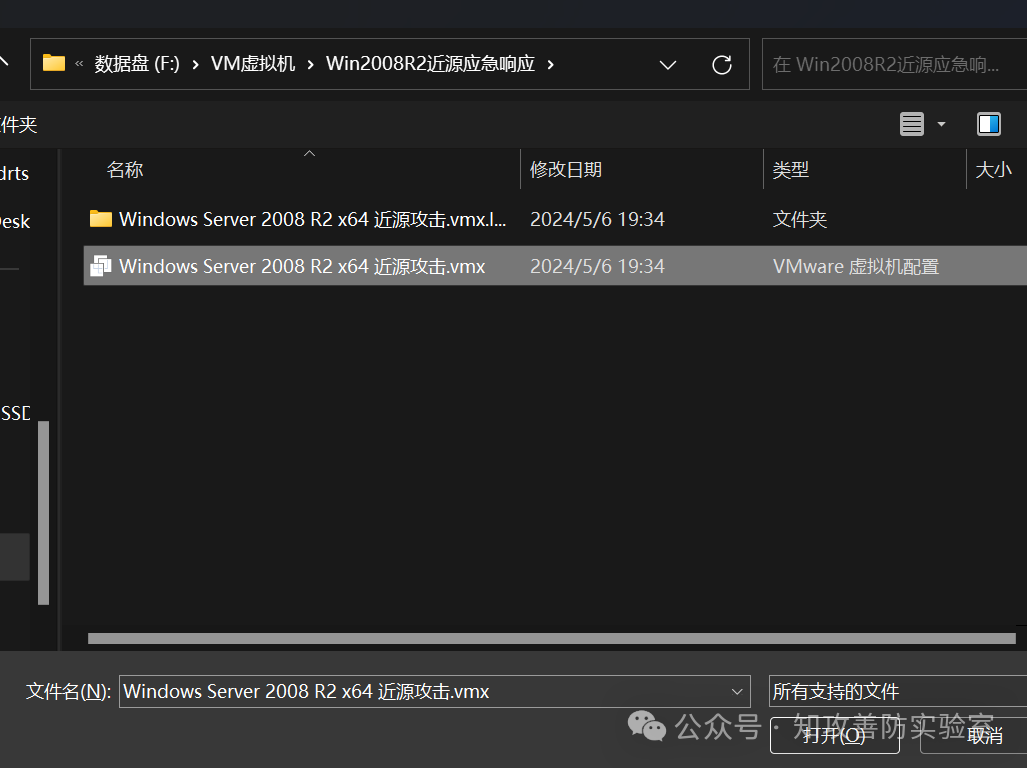Viewport: 1027px width, 768px height.
Task: Open the filename combo box dropdown arrow
Action: click(x=737, y=691)
